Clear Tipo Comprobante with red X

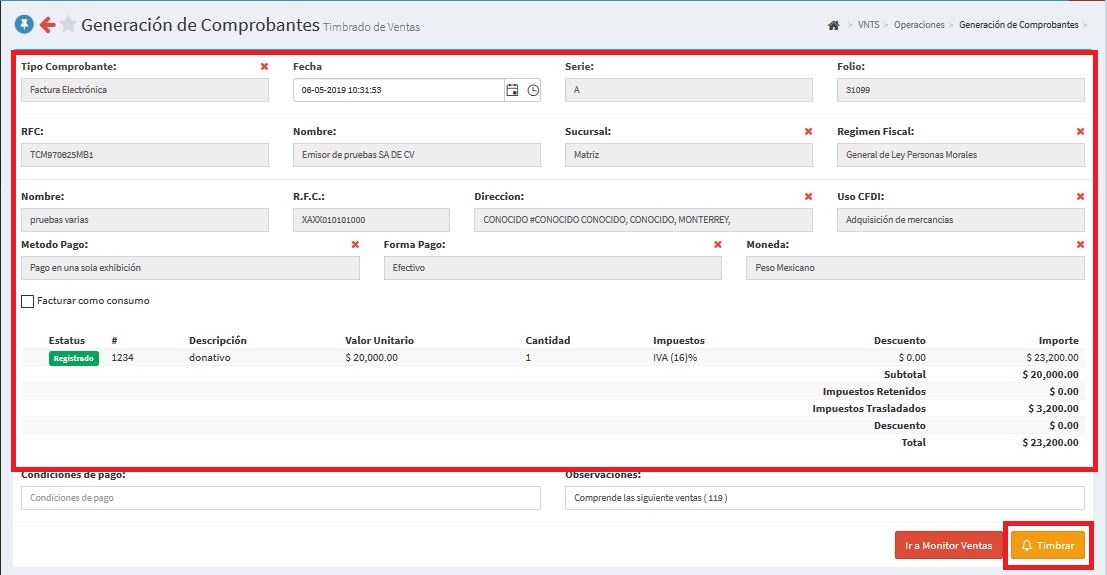coord(264,67)
